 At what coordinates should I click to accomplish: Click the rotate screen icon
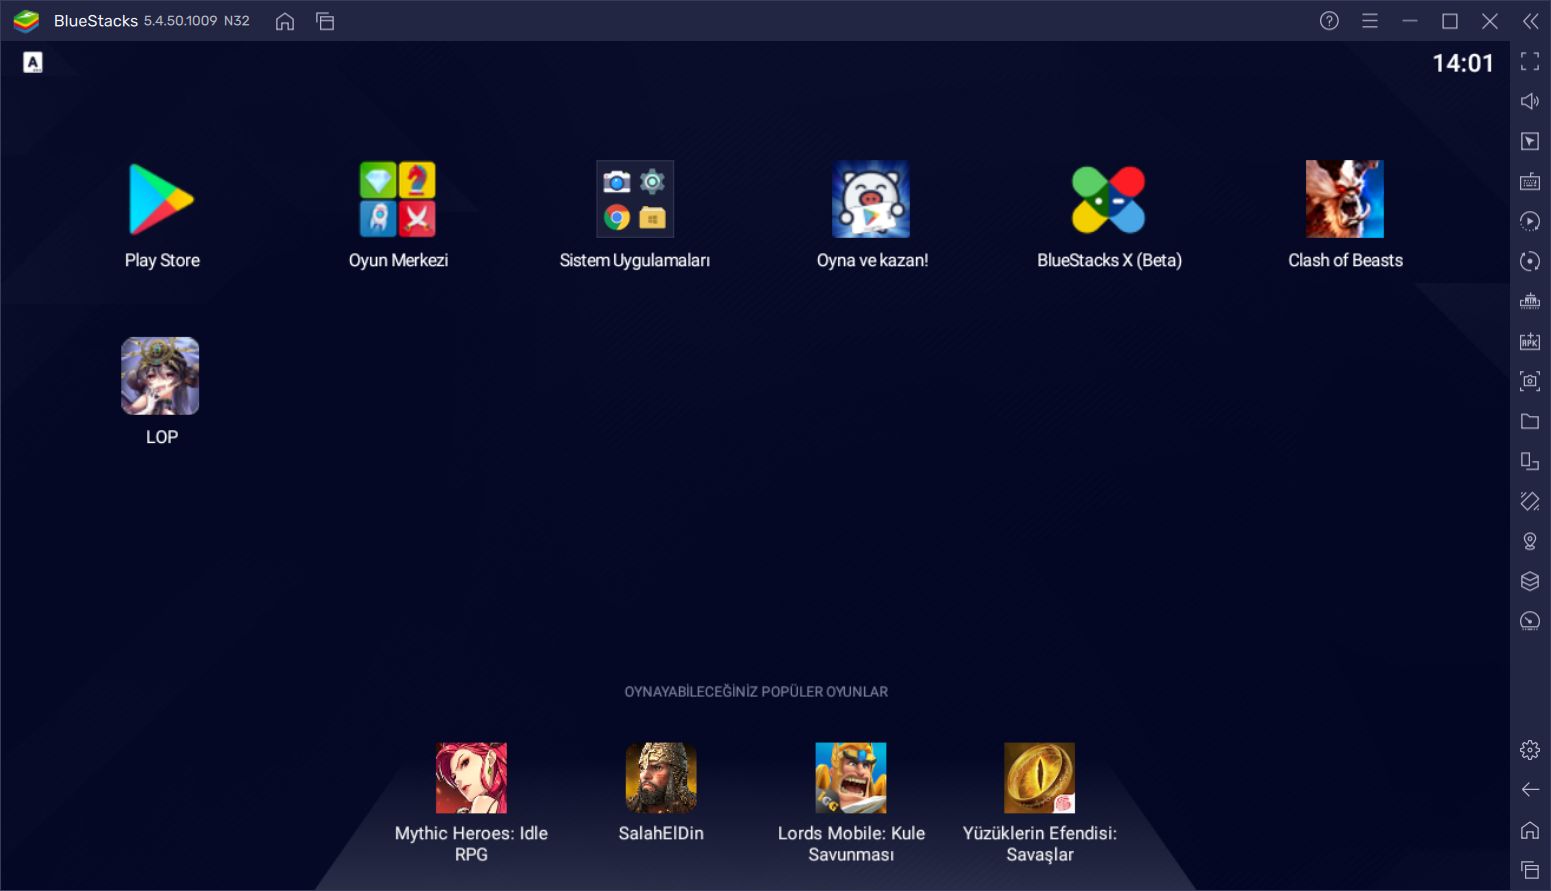point(1530,461)
